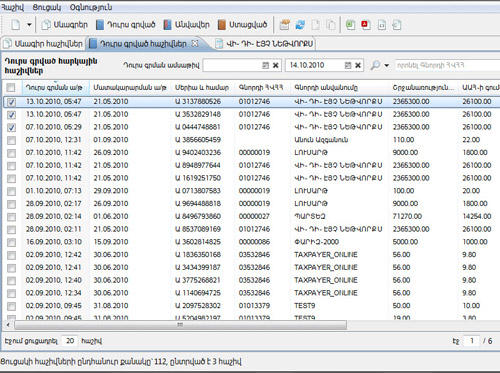Click the empty start date field

tap(232, 65)
